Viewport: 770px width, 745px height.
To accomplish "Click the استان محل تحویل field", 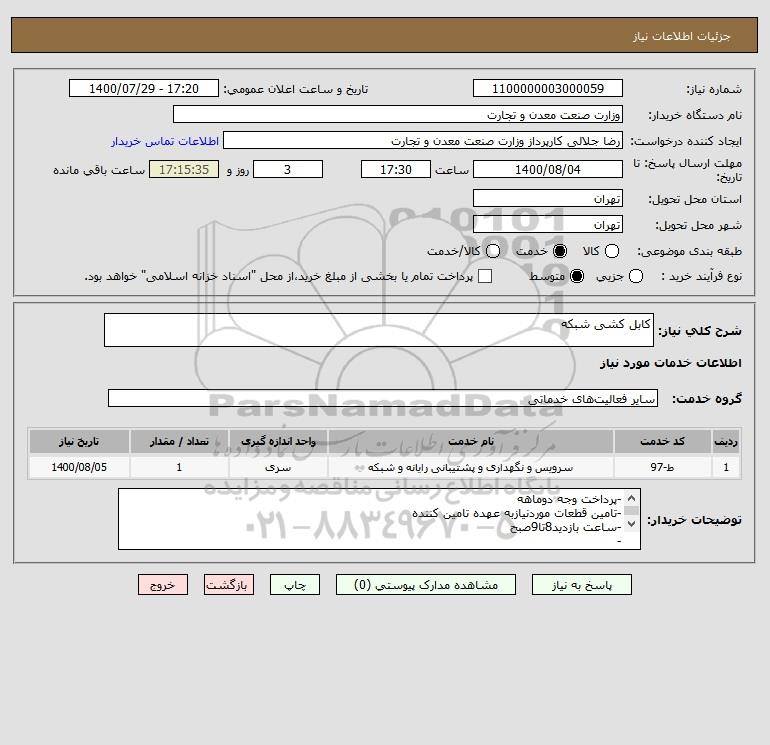I will [x=548, y=198].
